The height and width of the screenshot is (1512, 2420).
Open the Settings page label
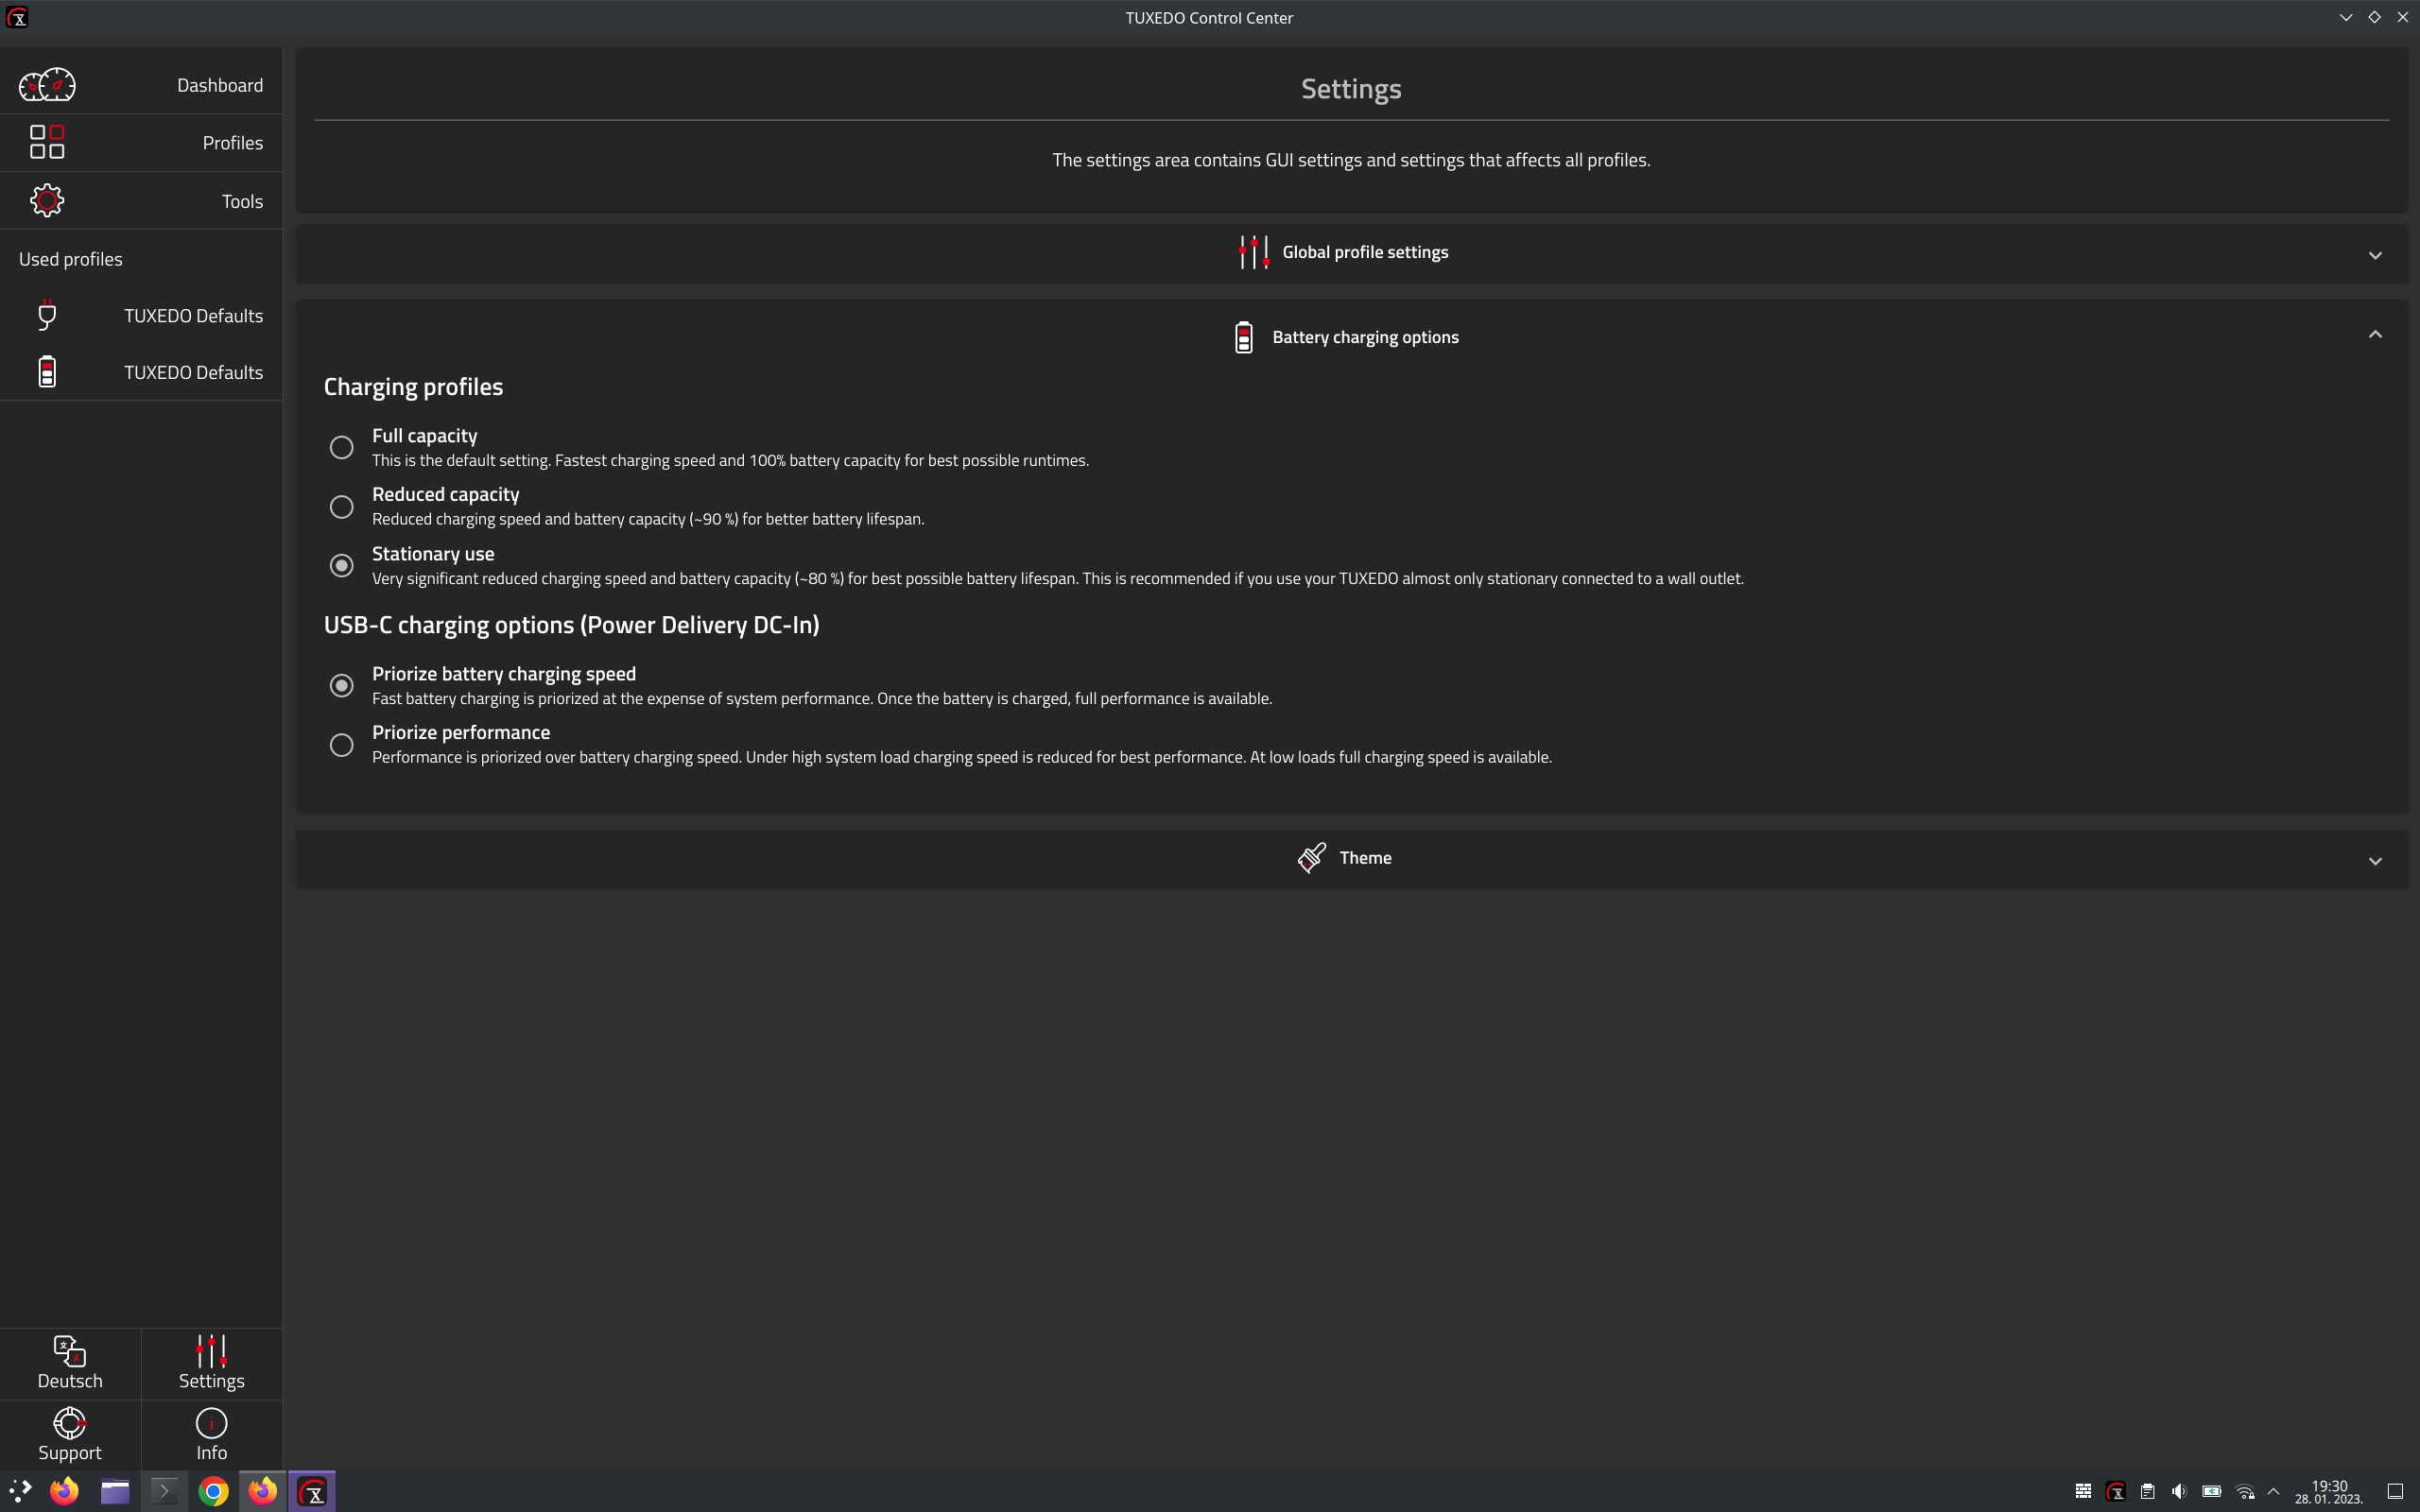coord(211,1380)
